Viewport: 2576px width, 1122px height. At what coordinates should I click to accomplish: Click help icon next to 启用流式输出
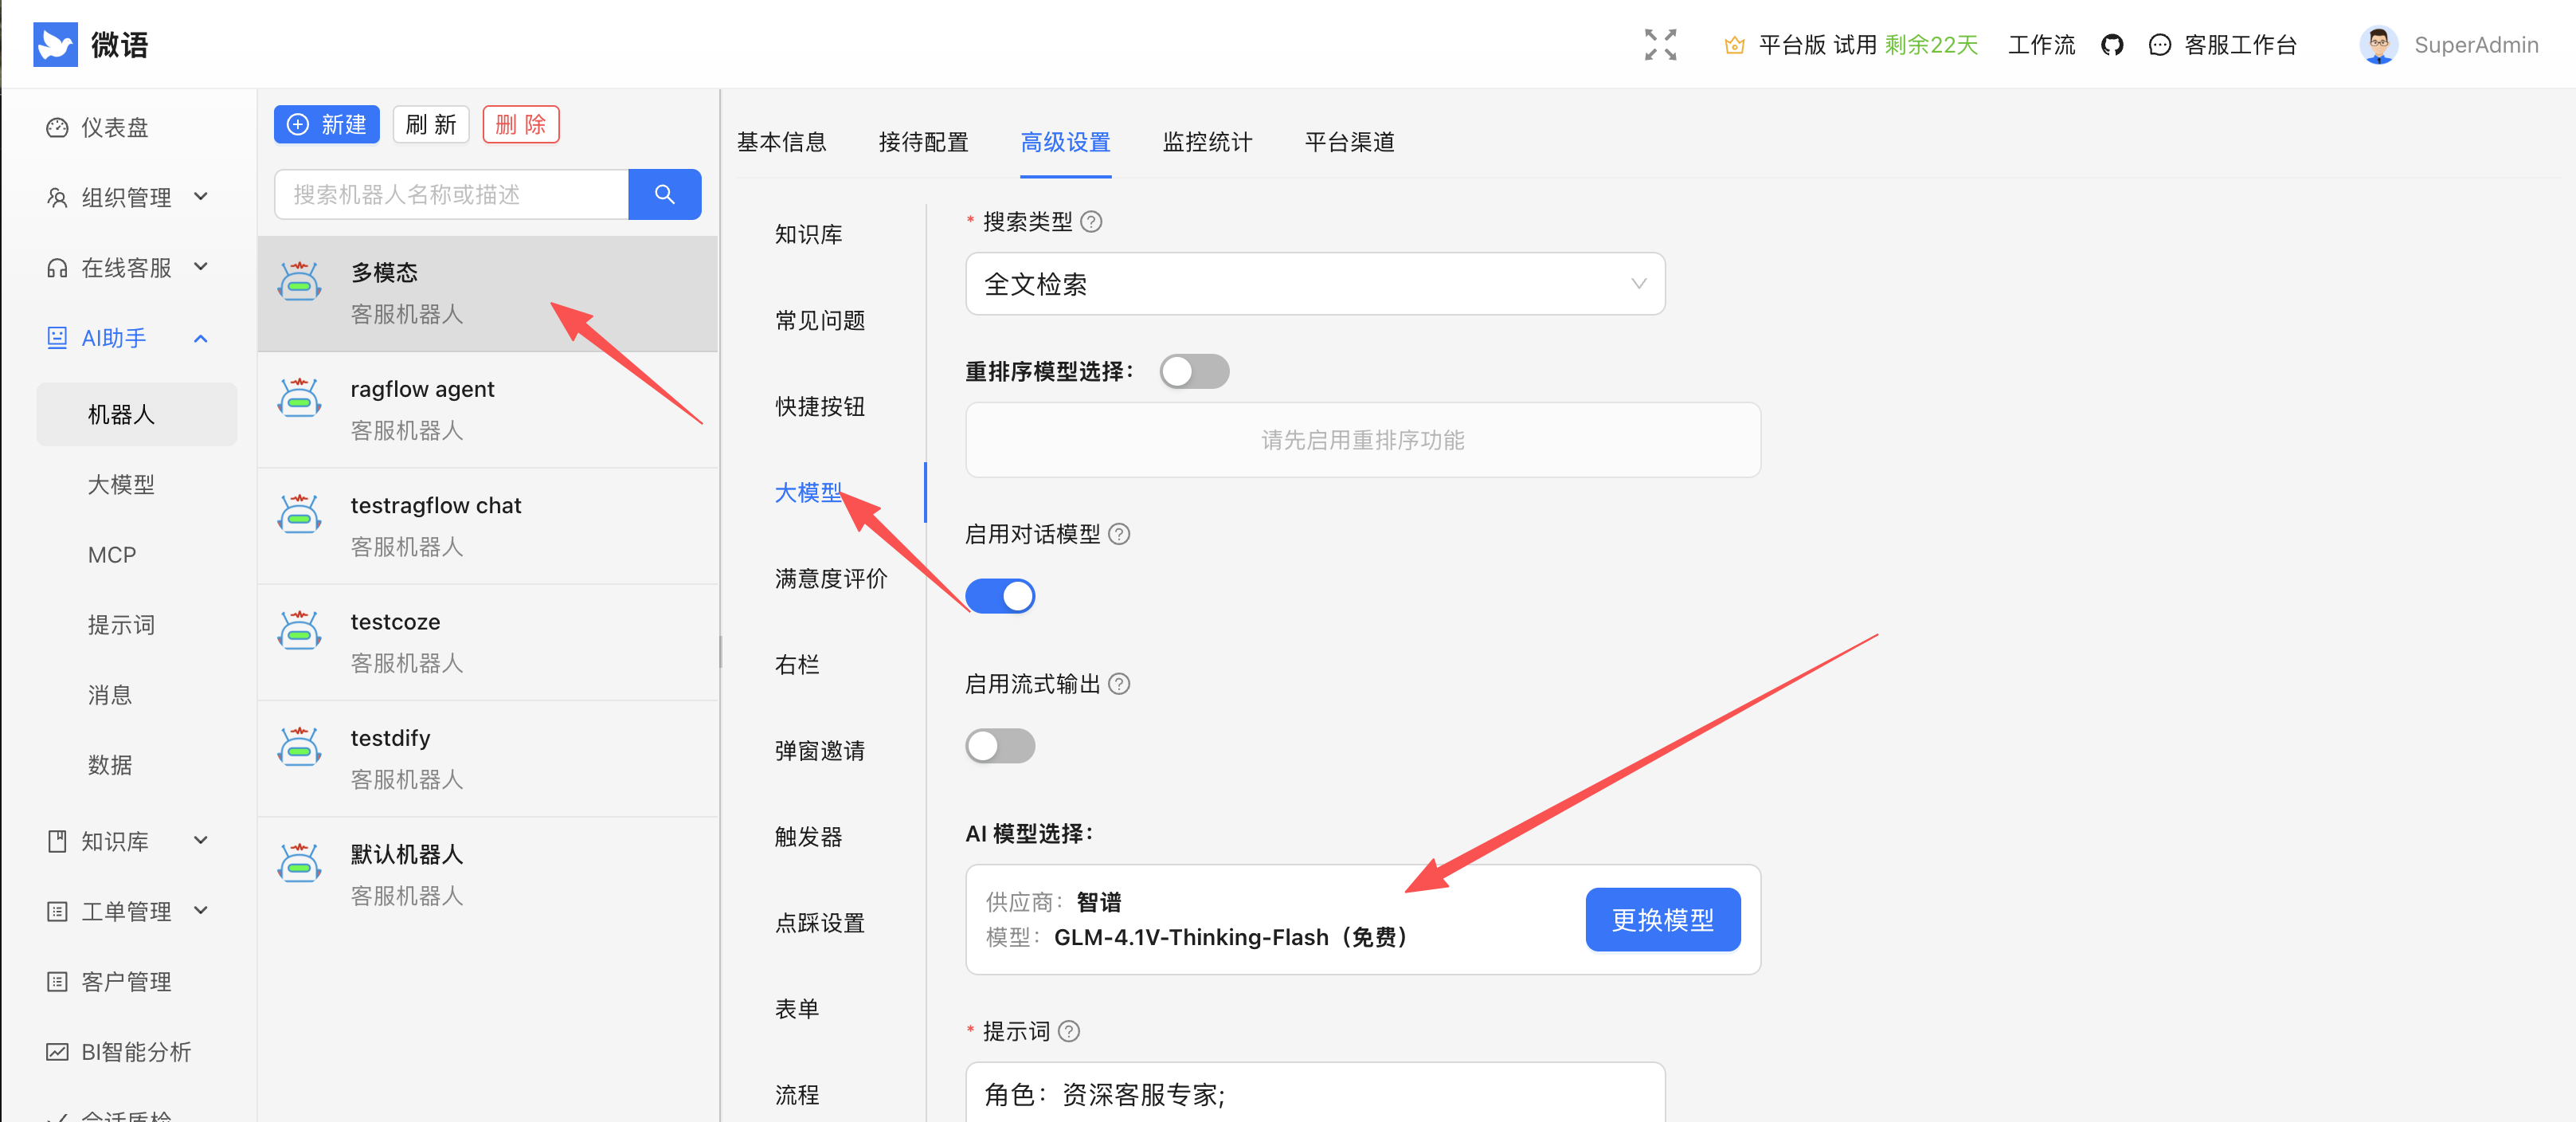[1120, 684]
